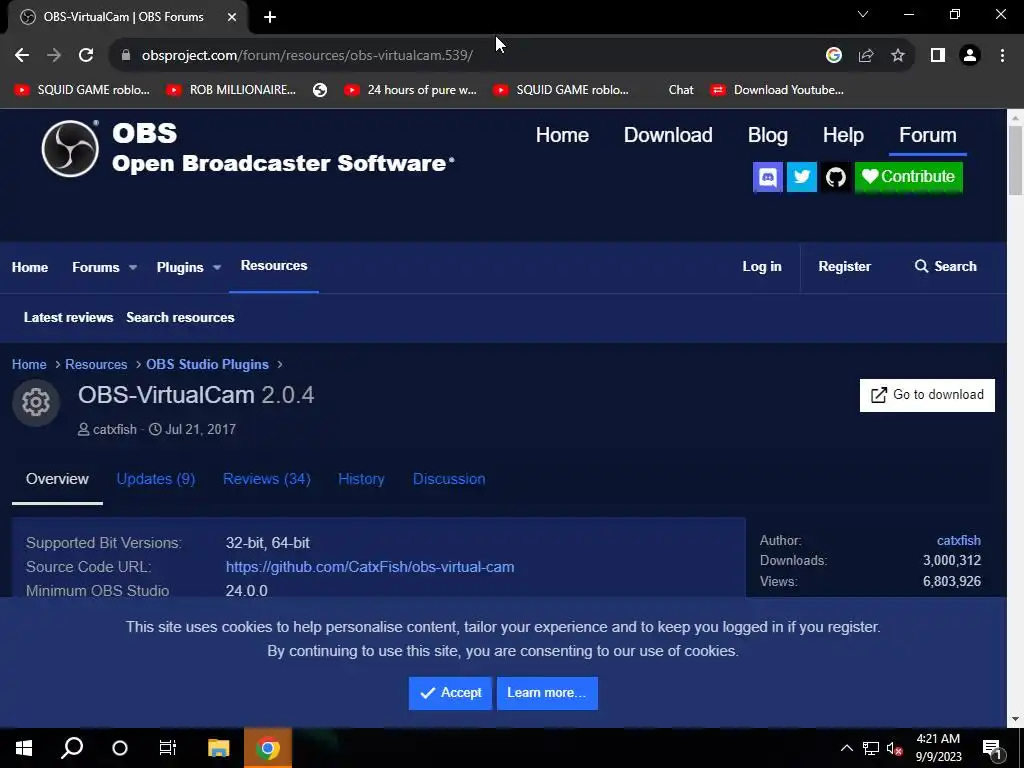Bookmark this tab with the star icon

(898, 56)
